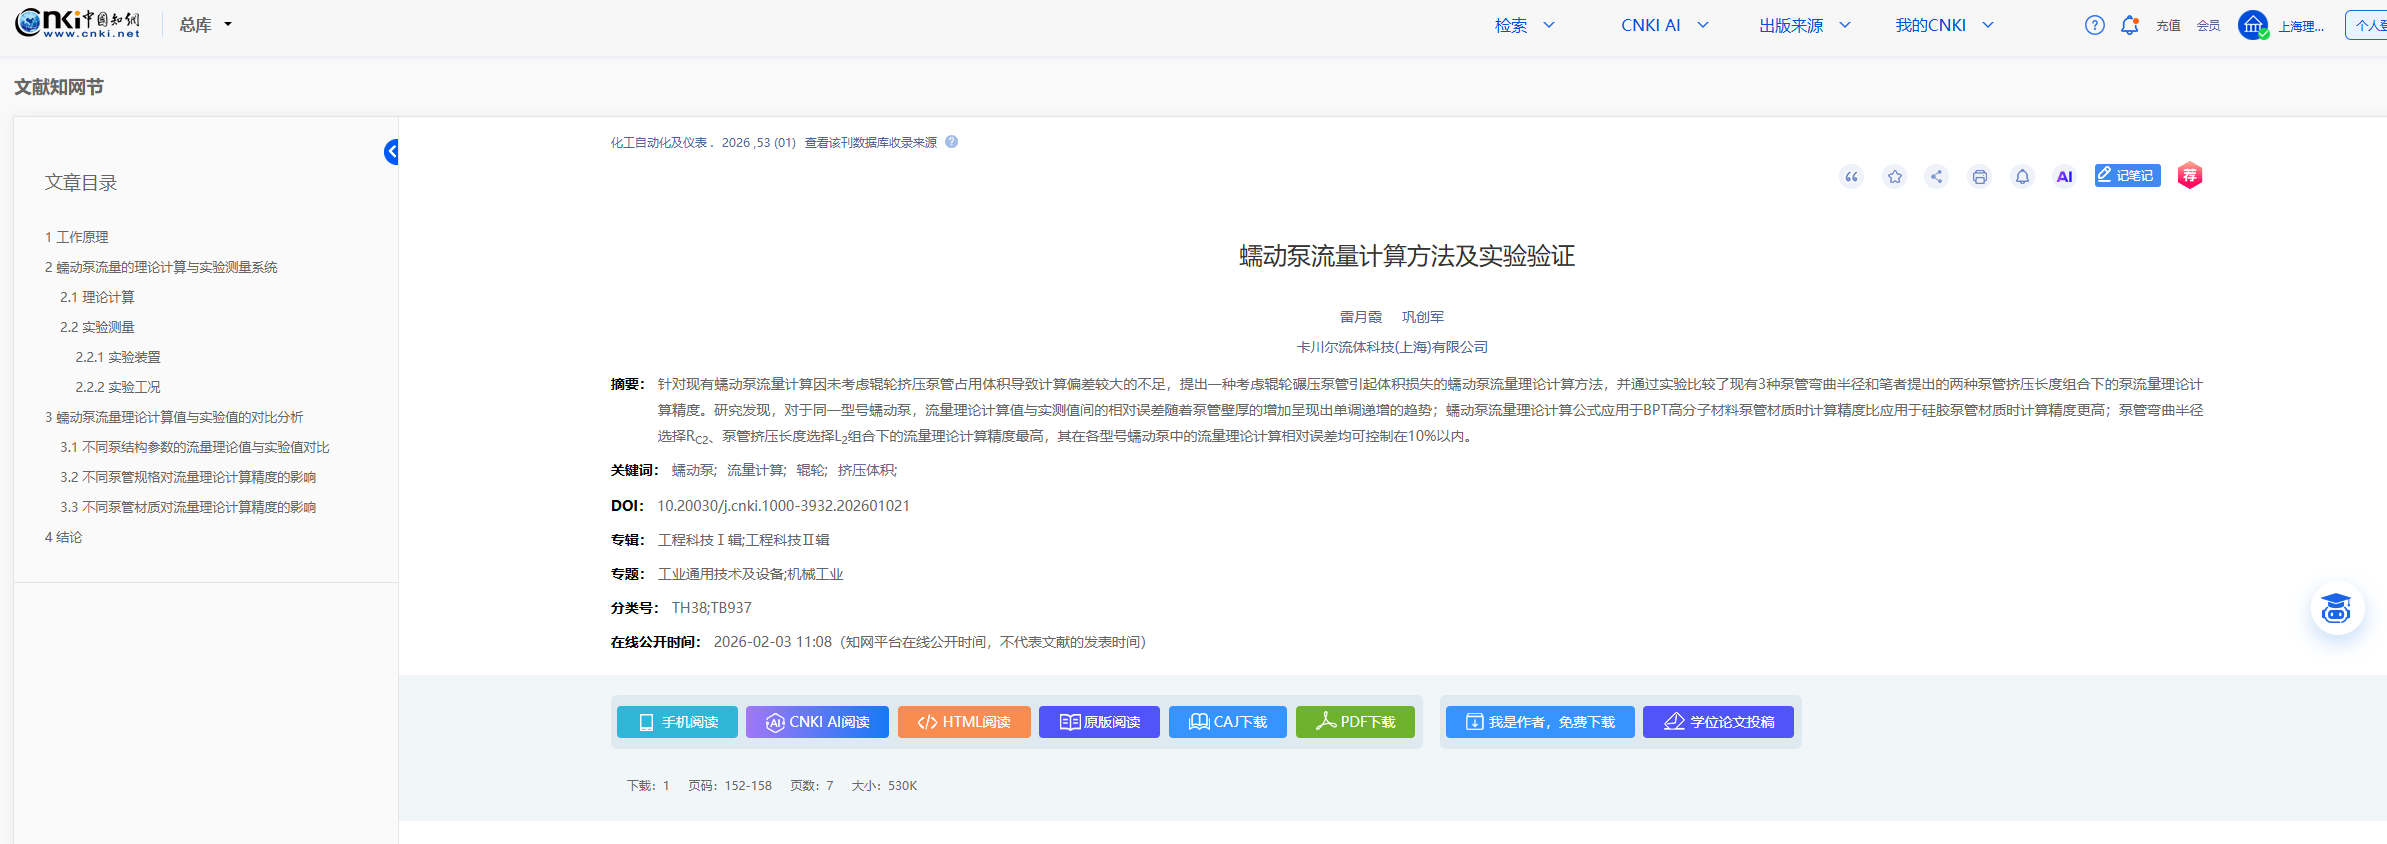Click the bell subscribe icon near title
This screenshot has width=2387, height=844.
[2022, 177]
